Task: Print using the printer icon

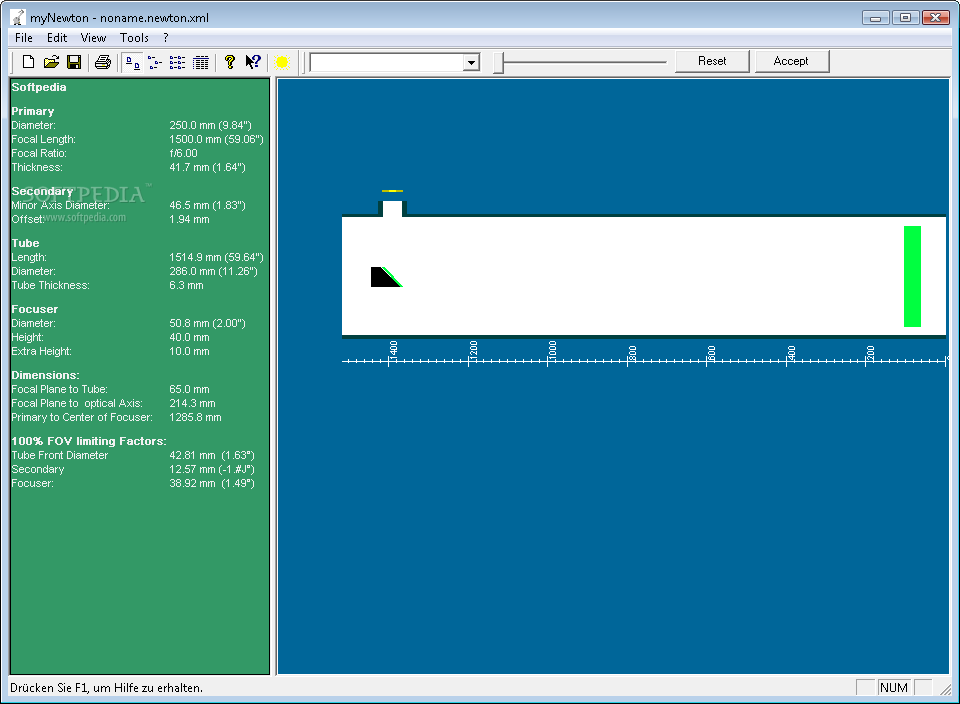Action: 103,62
